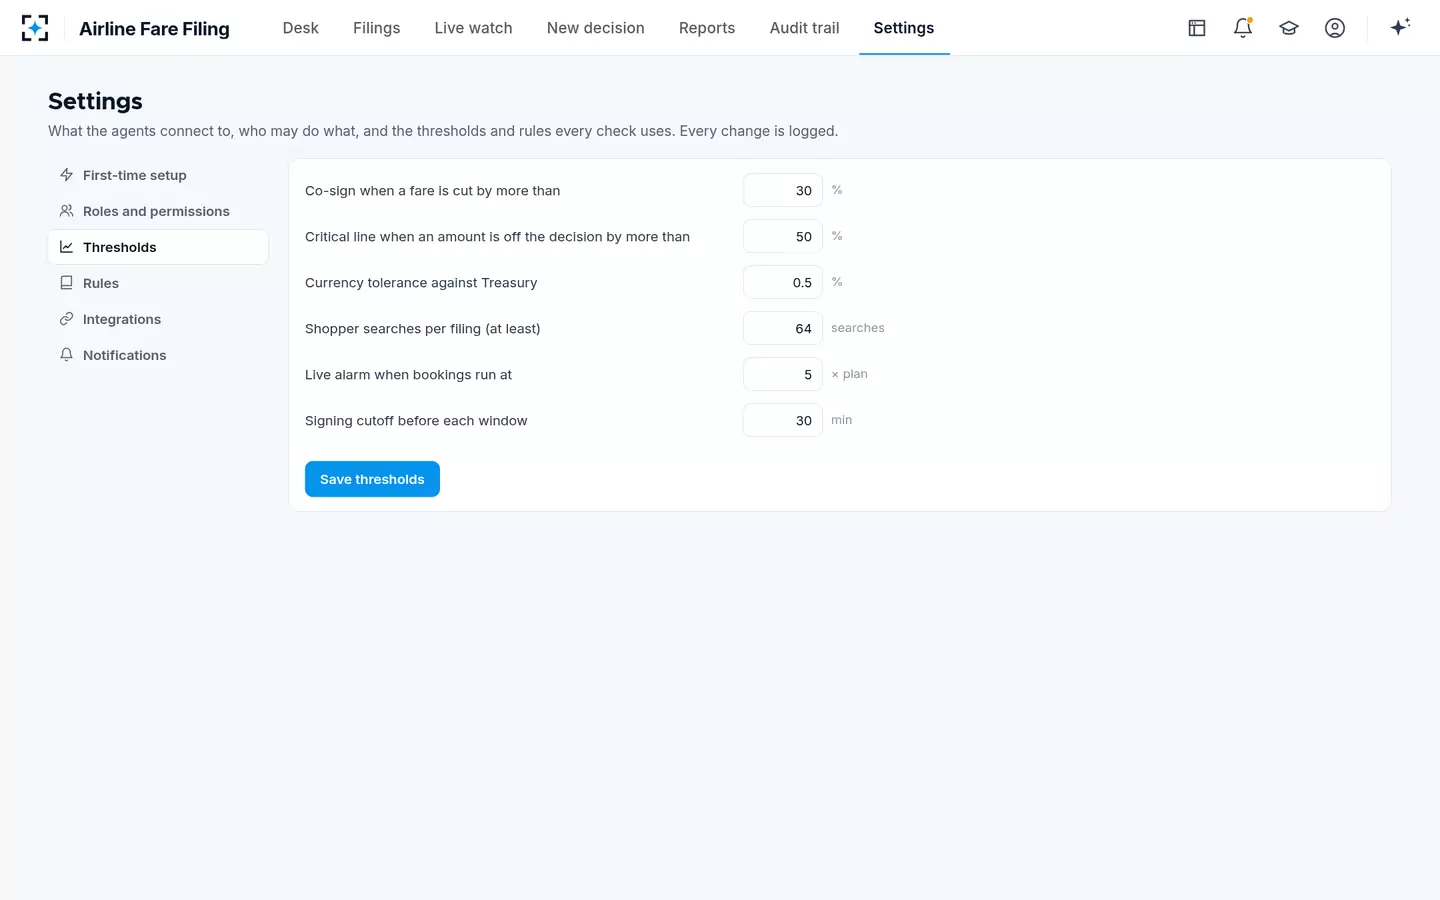Select the Settings tab
The height and width of the screenshot is (900, 1440).
[x=904, y=28]
